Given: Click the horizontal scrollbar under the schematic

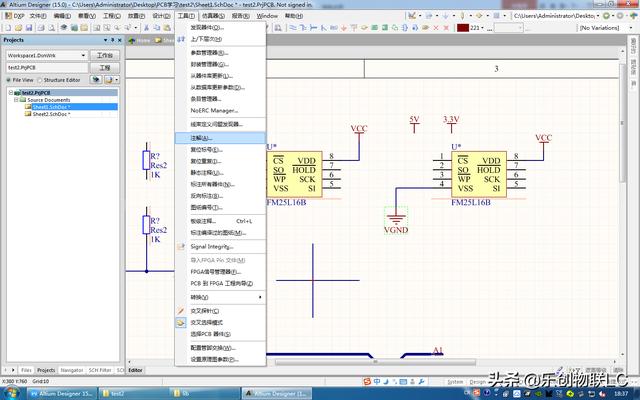Looking at the screenshot, I should pyautogui.click(x=375, y=362).
